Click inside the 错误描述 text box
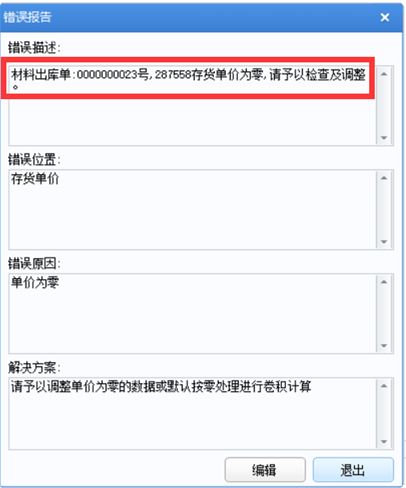The width and height of the screenshot is (406, 488). [193, 106]
